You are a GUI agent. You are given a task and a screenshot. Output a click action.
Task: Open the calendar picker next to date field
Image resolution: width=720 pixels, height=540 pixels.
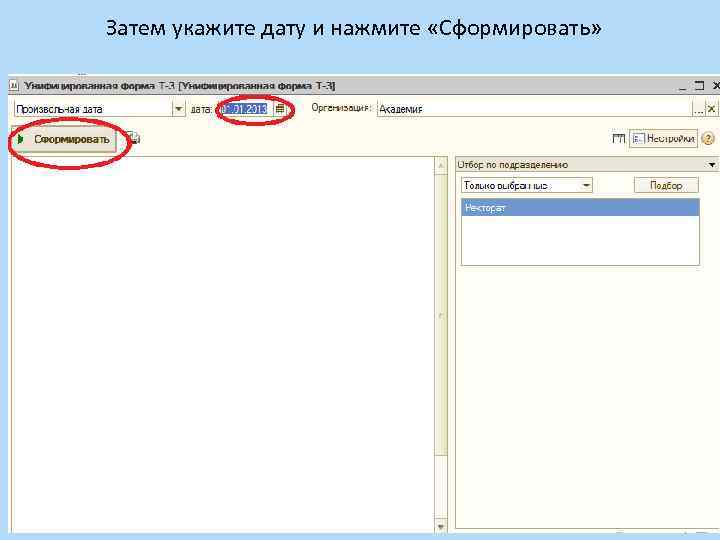(280, 109)
